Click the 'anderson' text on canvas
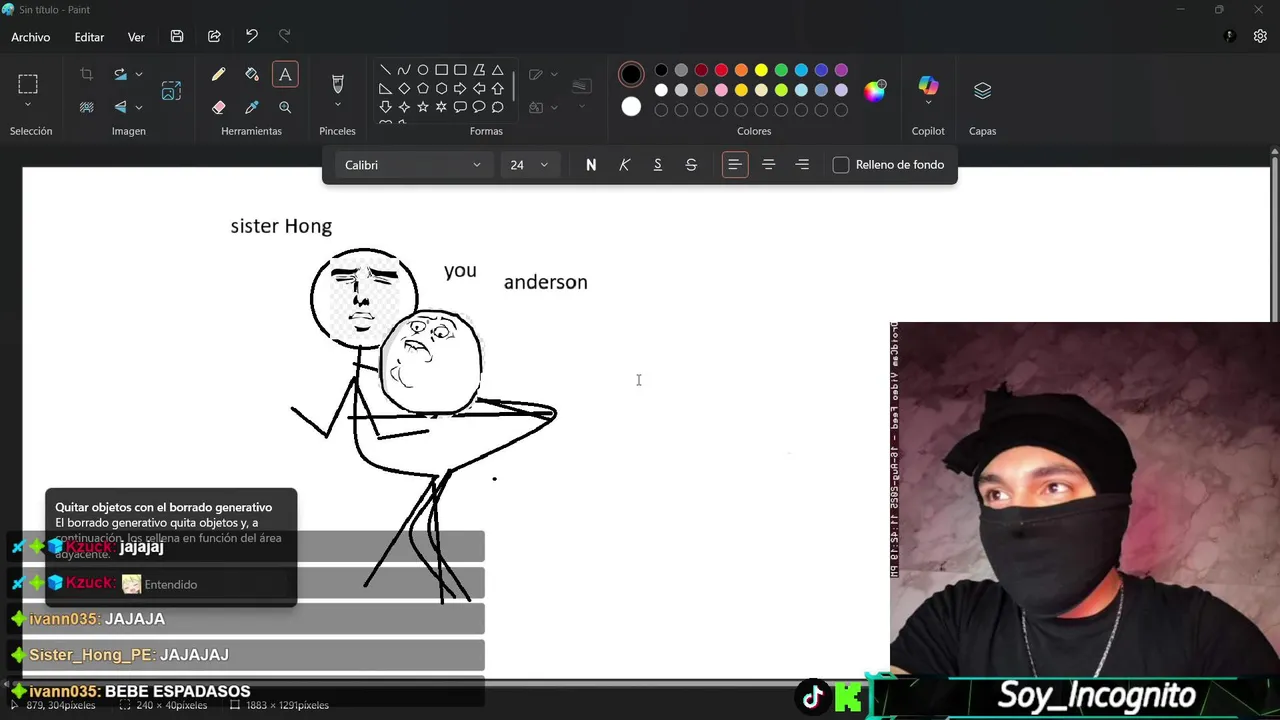Screen dimensions: 1280x720 546,283
